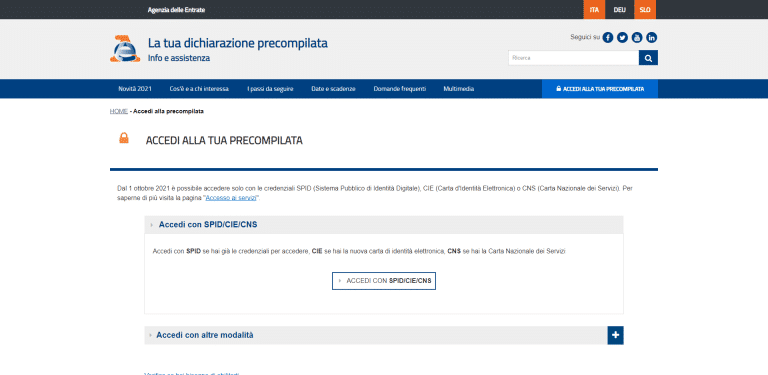The width and height of the screenshot is (768, 375).
Task: Open the Twitter social icon
Action: coord(623,37)
